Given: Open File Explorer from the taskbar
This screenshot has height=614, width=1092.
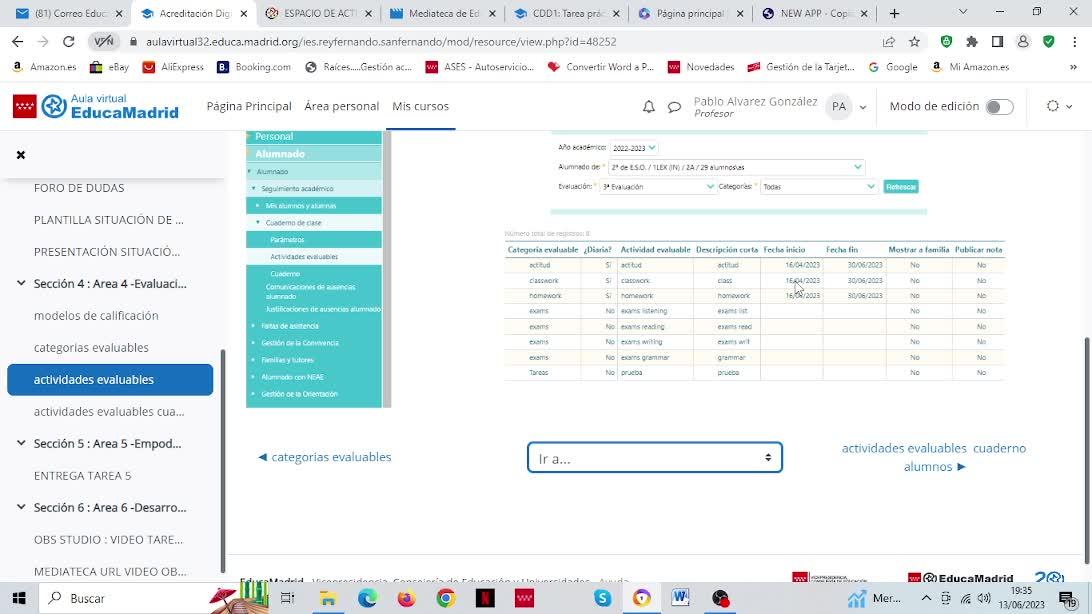Looking at the screenshot, I should tap(327, 598).
